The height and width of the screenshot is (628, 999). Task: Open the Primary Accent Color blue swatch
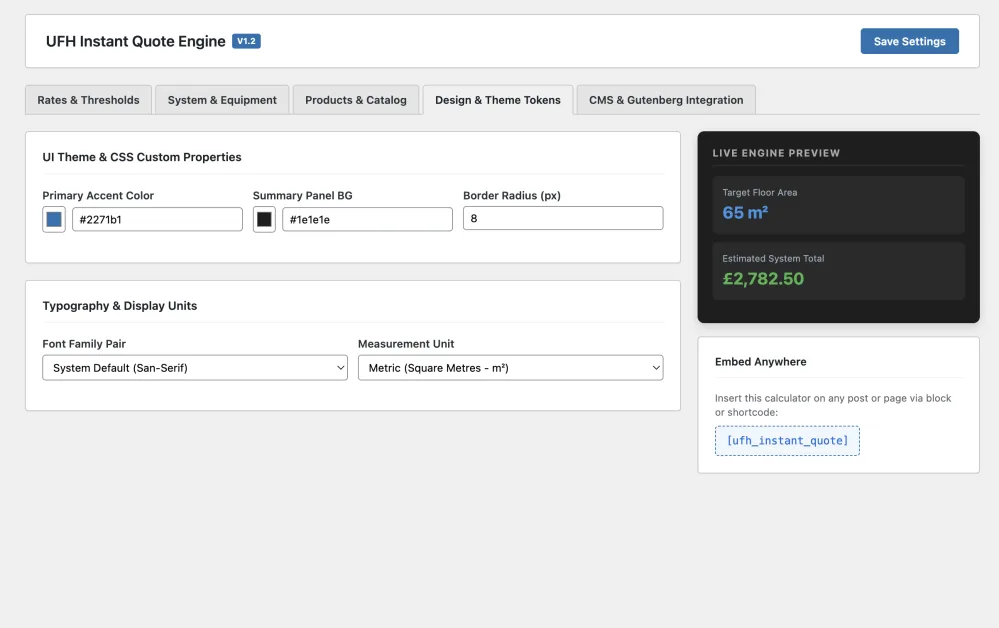[54, 220]
